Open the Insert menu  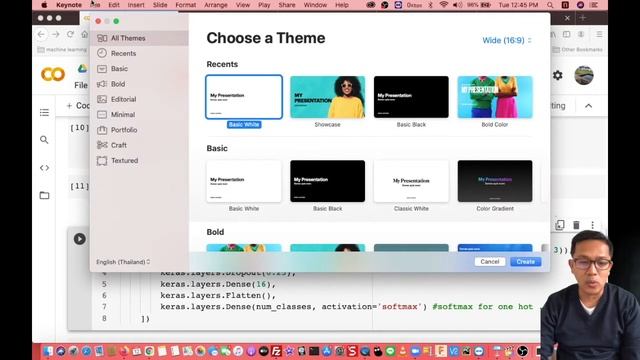[x=136, y=5]
